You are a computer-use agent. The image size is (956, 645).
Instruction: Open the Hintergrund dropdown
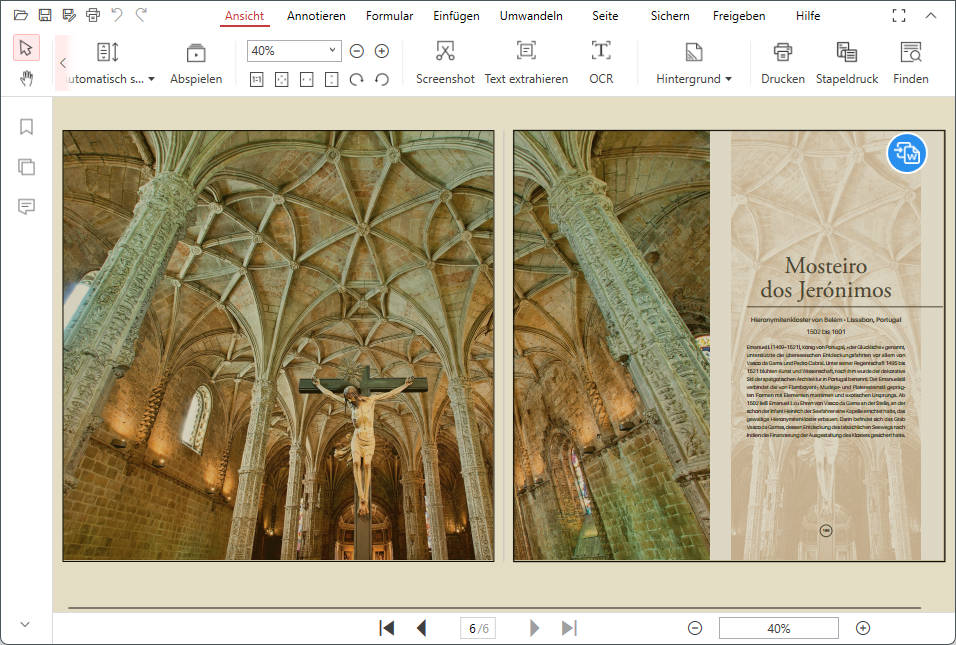(x=694, y=62)
